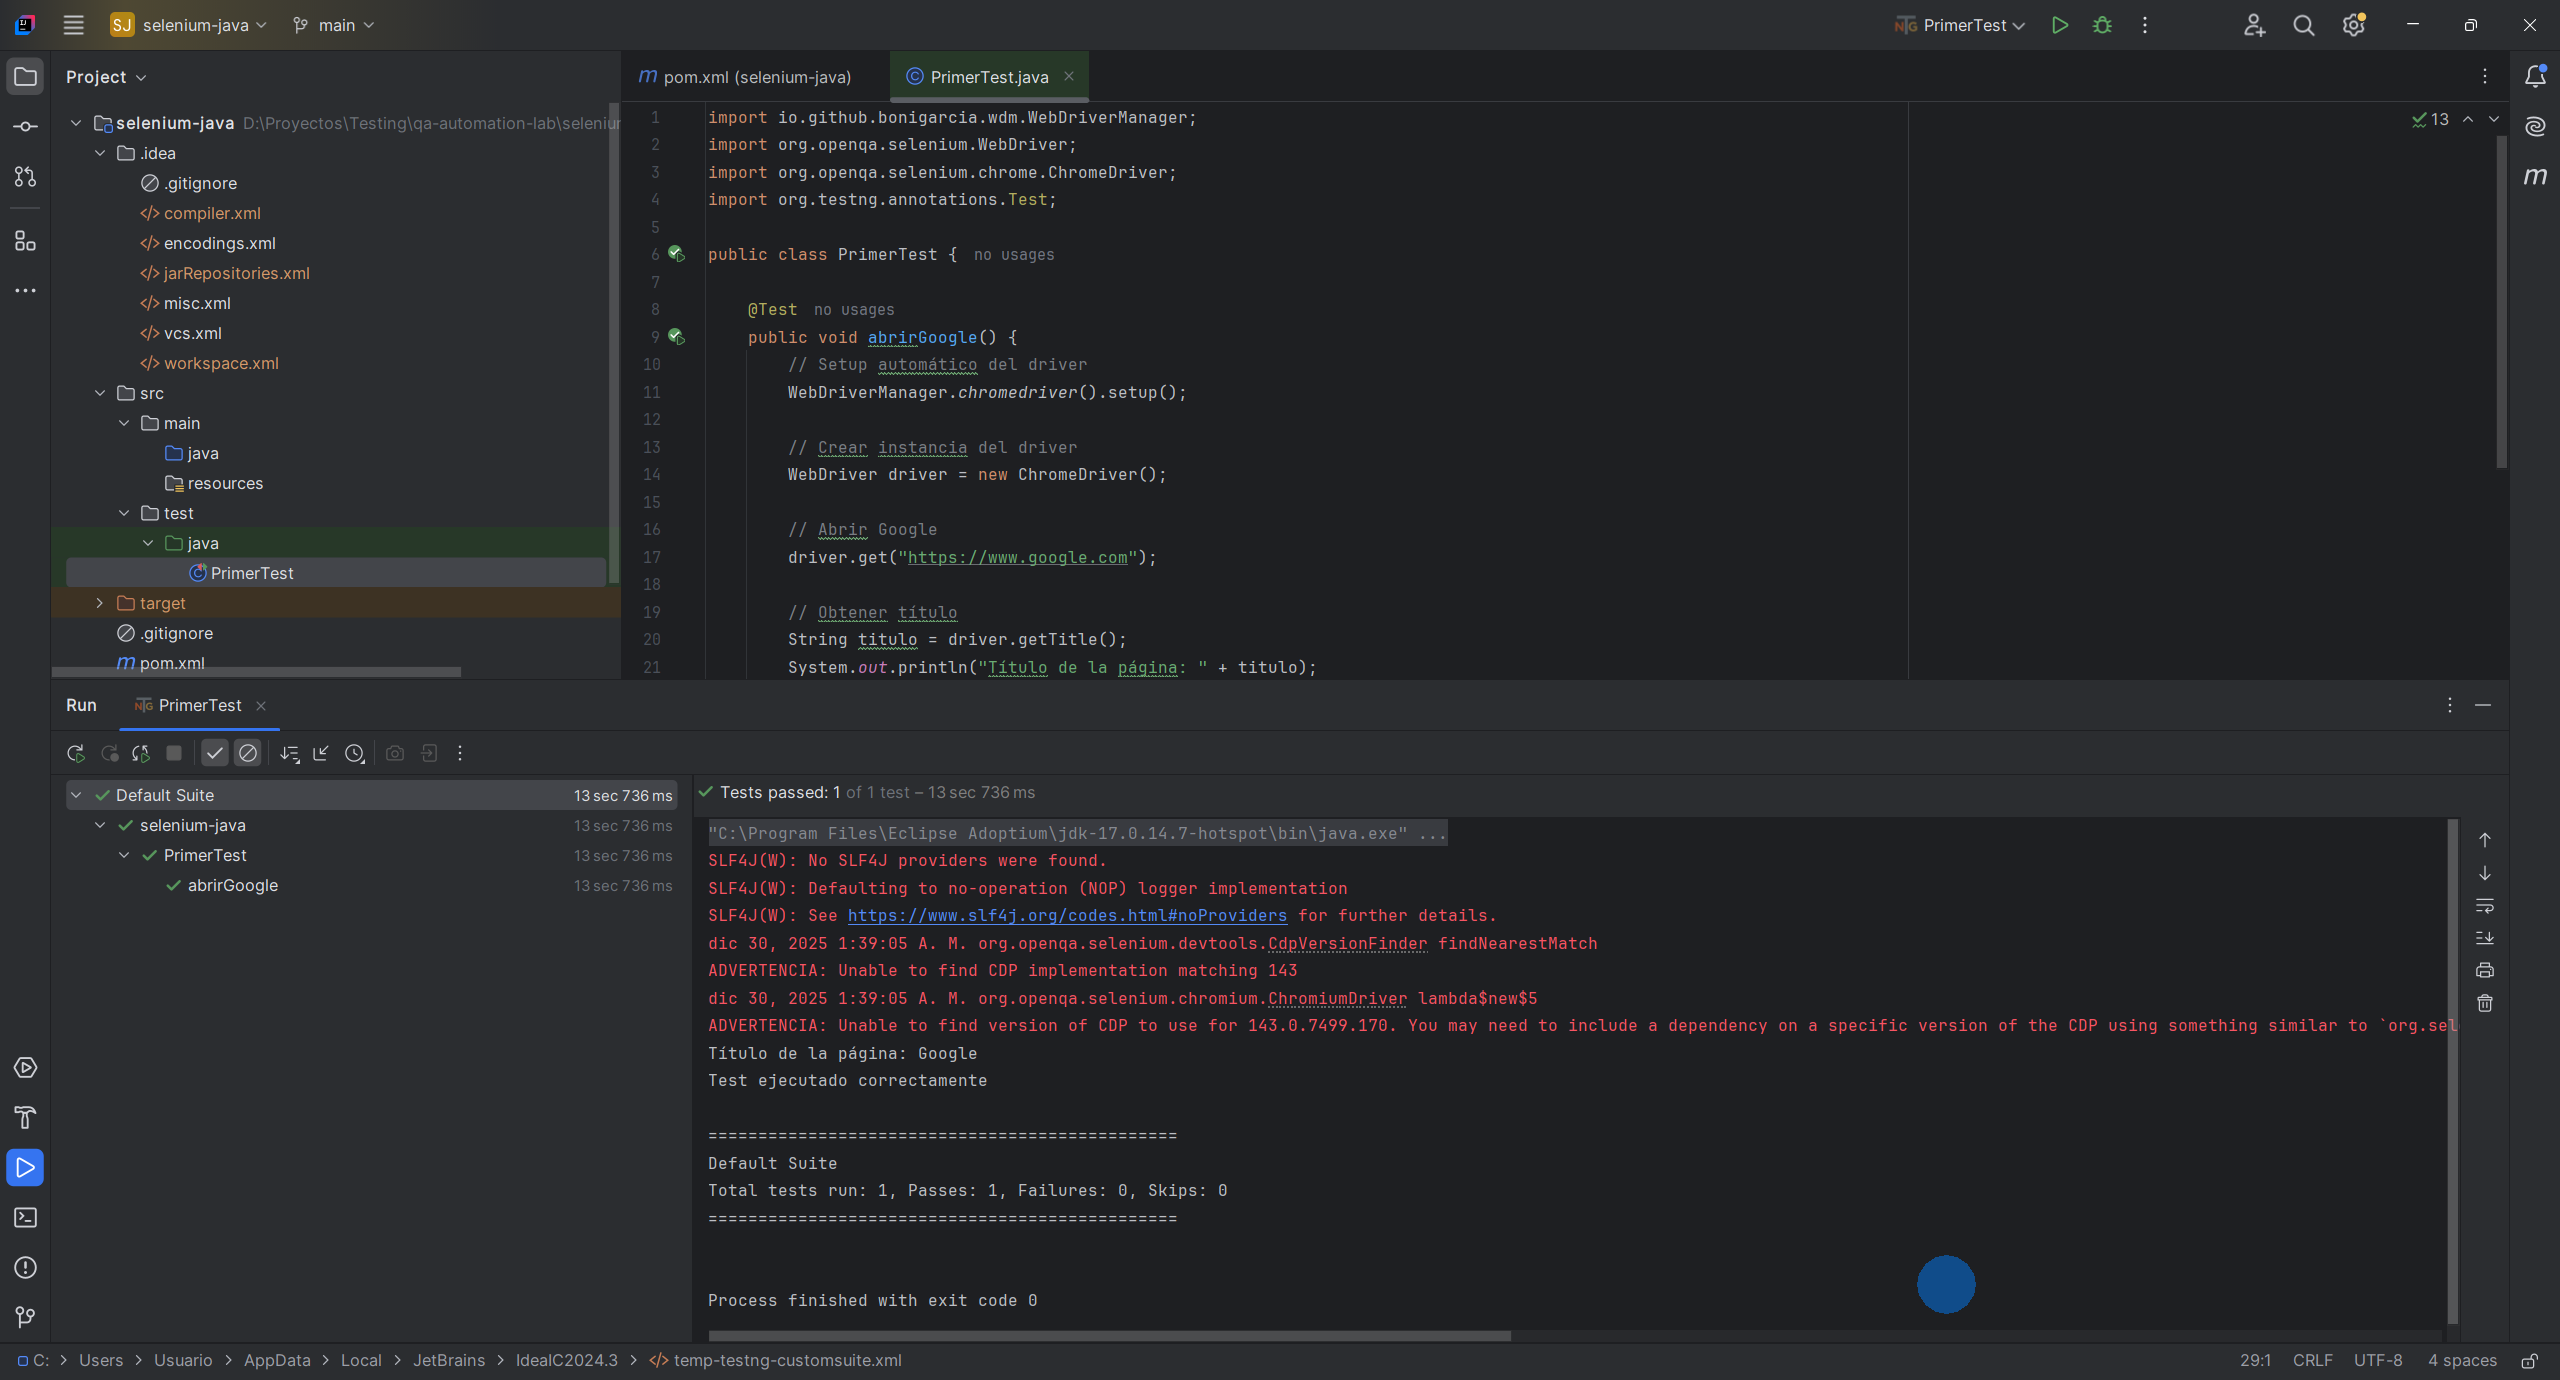Start a debug session for PrimerTest

coord(2102,25)
